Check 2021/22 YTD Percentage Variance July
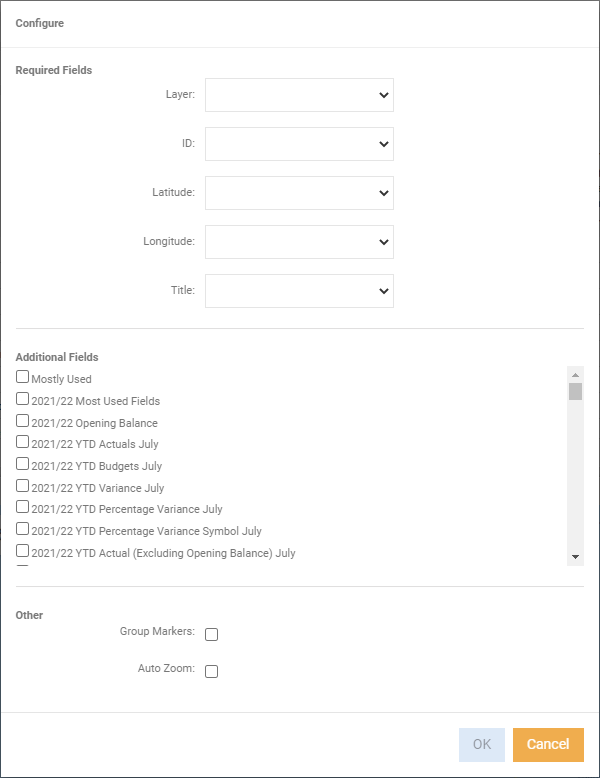 (x=22, y=507)
